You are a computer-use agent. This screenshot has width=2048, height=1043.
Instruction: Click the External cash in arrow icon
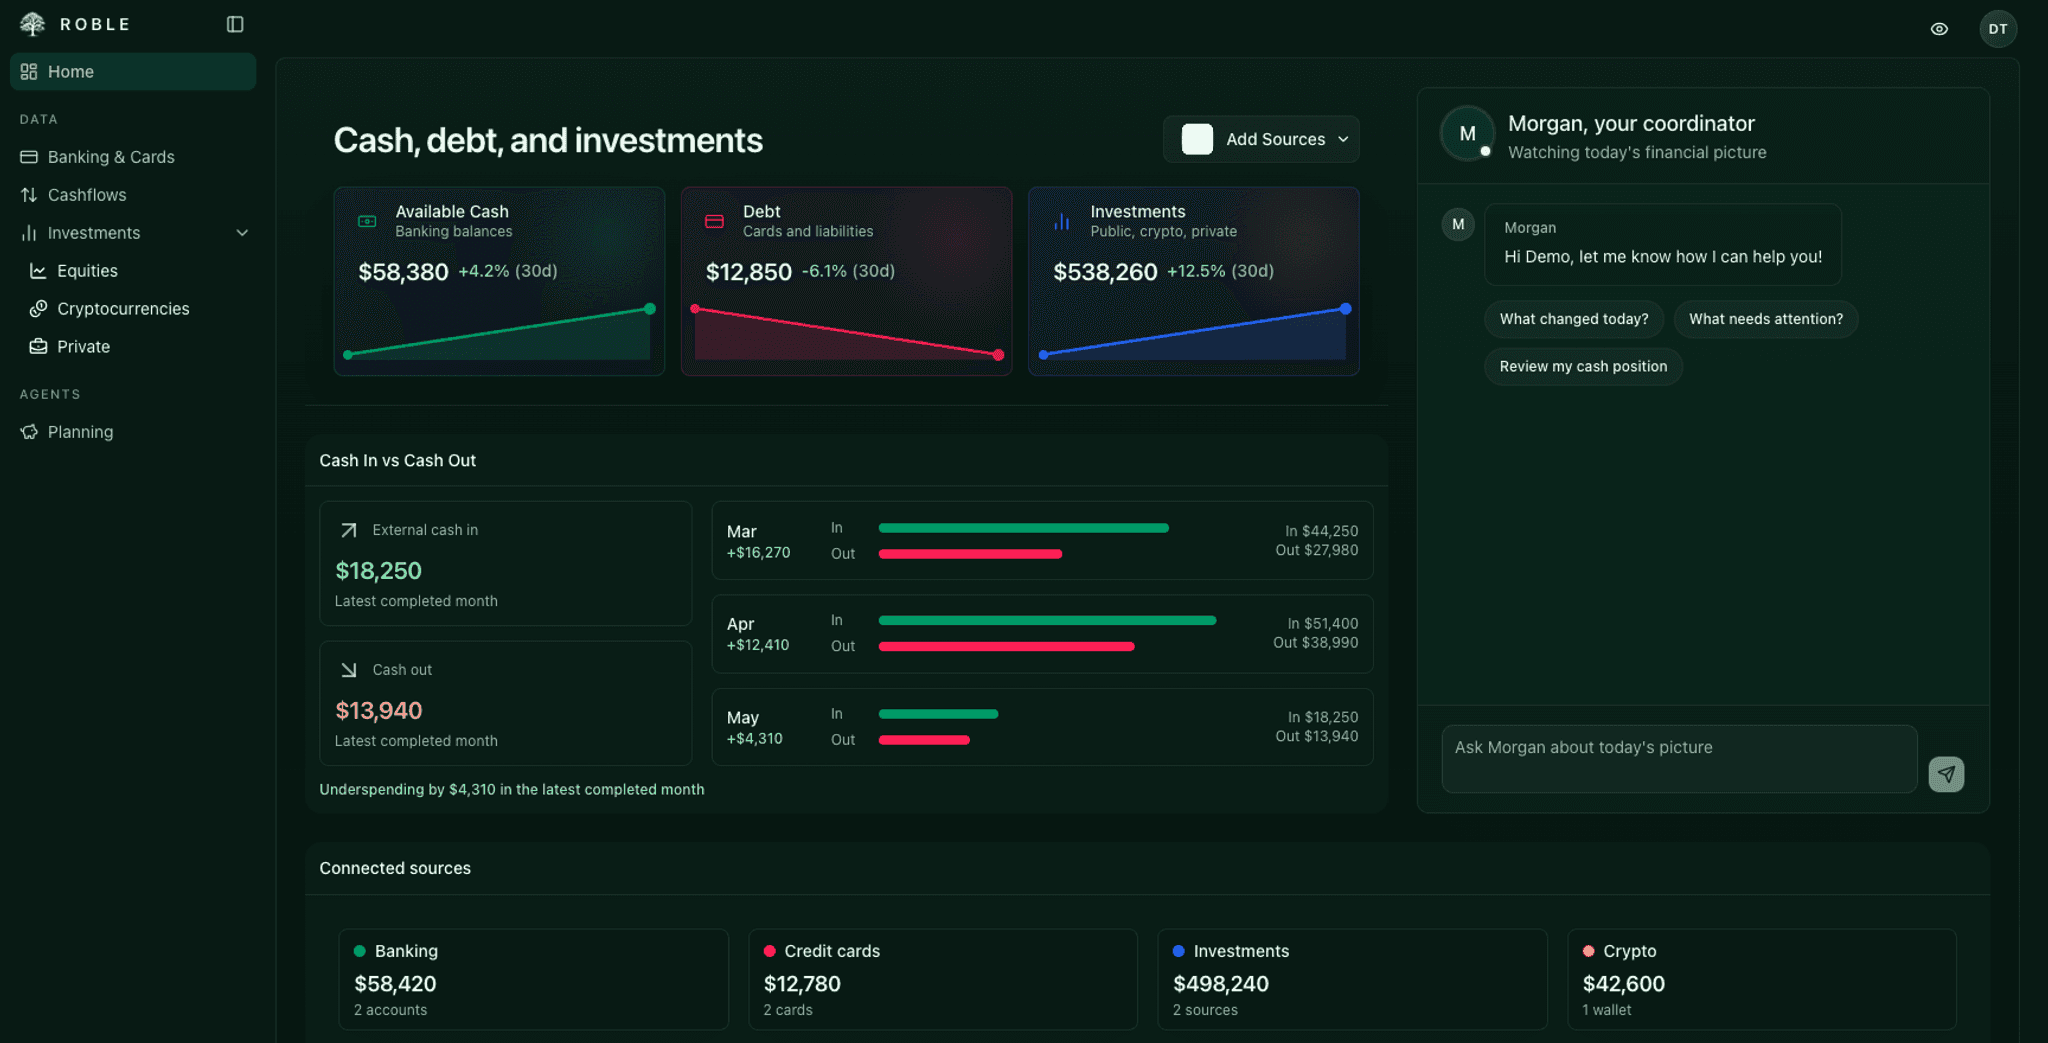tap(348, 530)
